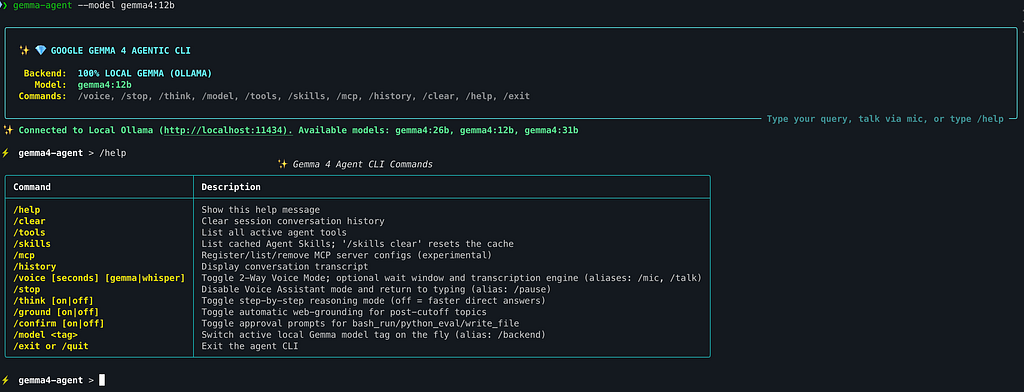Click the Command column header
This screenshot has height=392, width=1024.
[x=32, y=187]
